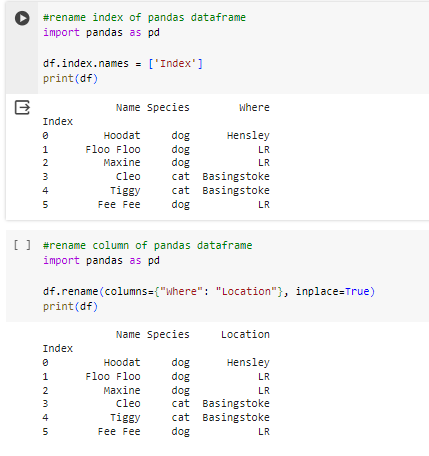Click the "Where" key in the rename dictionary
Screen dimensions: 429x456
(x=181, y=291)
